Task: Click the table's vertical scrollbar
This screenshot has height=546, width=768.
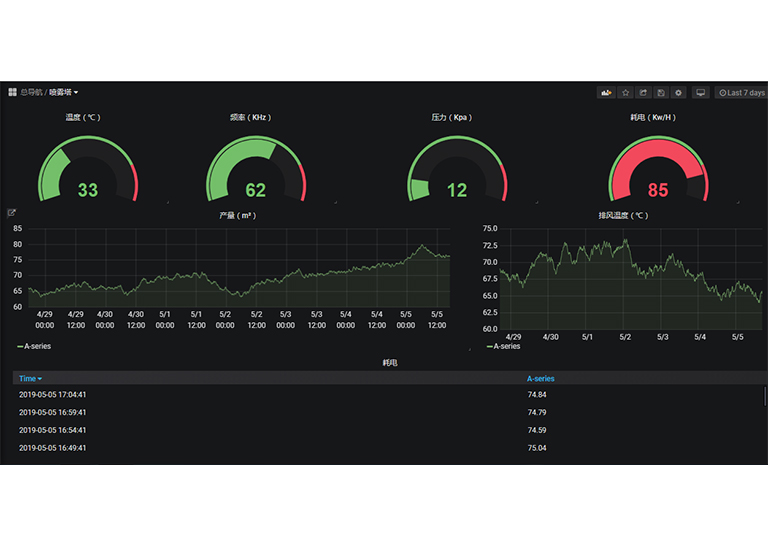Action: (x=765, y=396)
